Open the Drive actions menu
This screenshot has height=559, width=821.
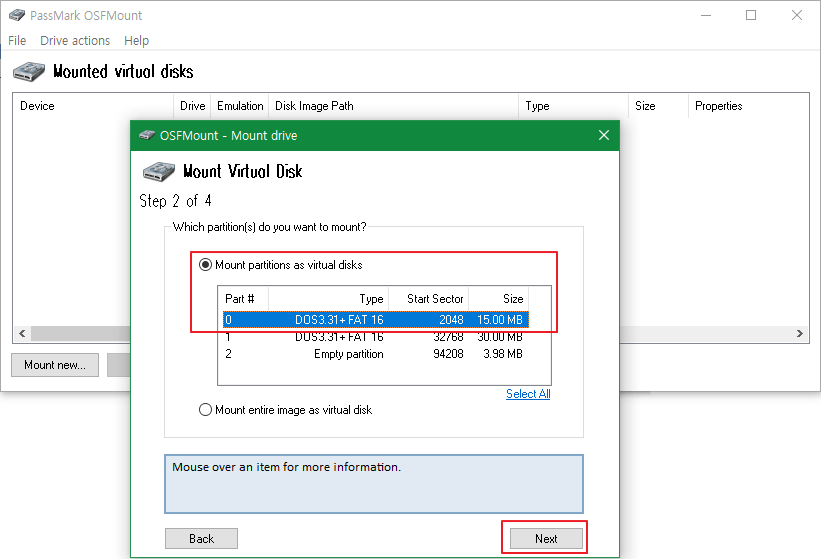75,40
